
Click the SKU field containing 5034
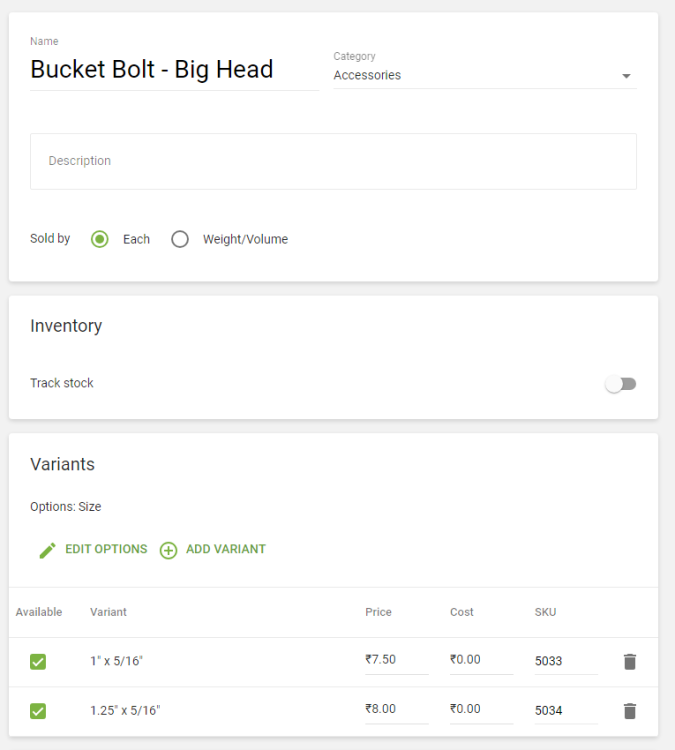pos(565,710)
